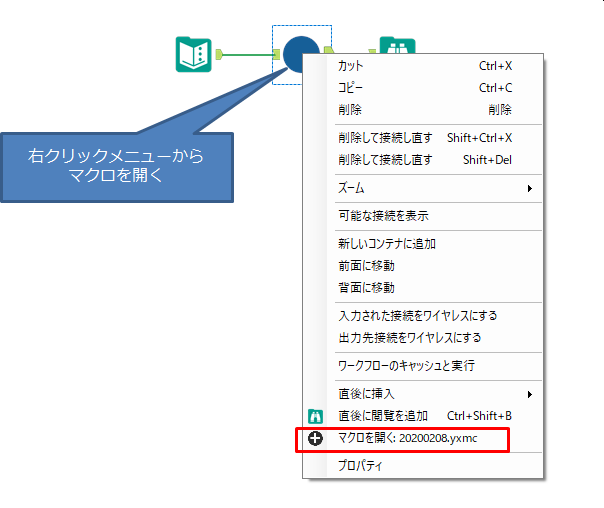Click binoculars icon beside 直後に閲覧を追加
Viewport: 604px width, 508px height.
[x=316, y=415]
